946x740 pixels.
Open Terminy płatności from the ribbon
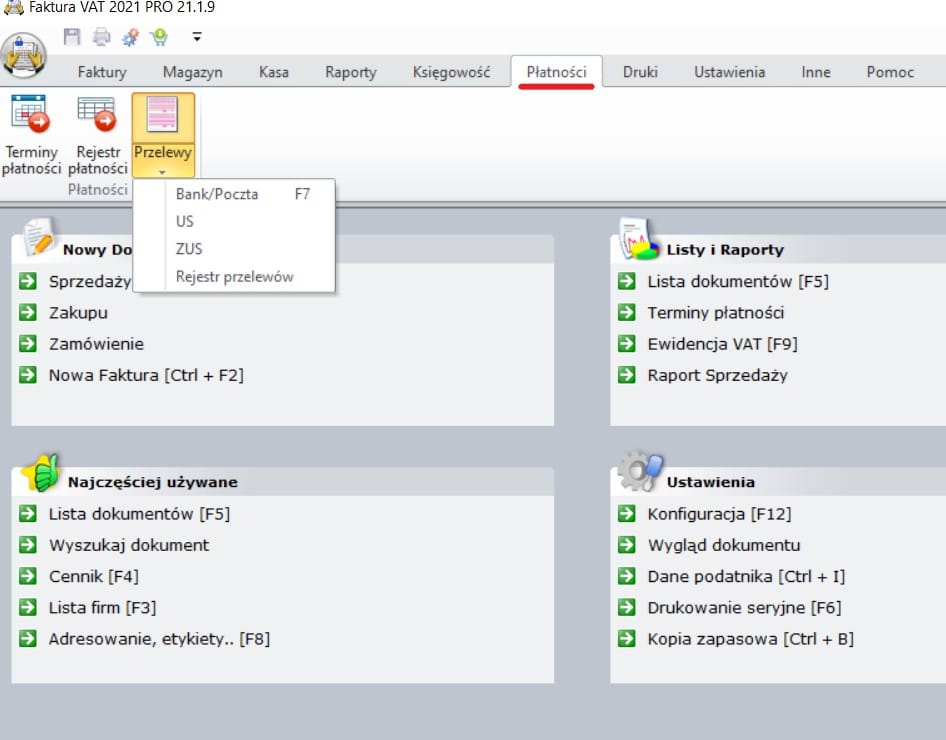(31, 135)
